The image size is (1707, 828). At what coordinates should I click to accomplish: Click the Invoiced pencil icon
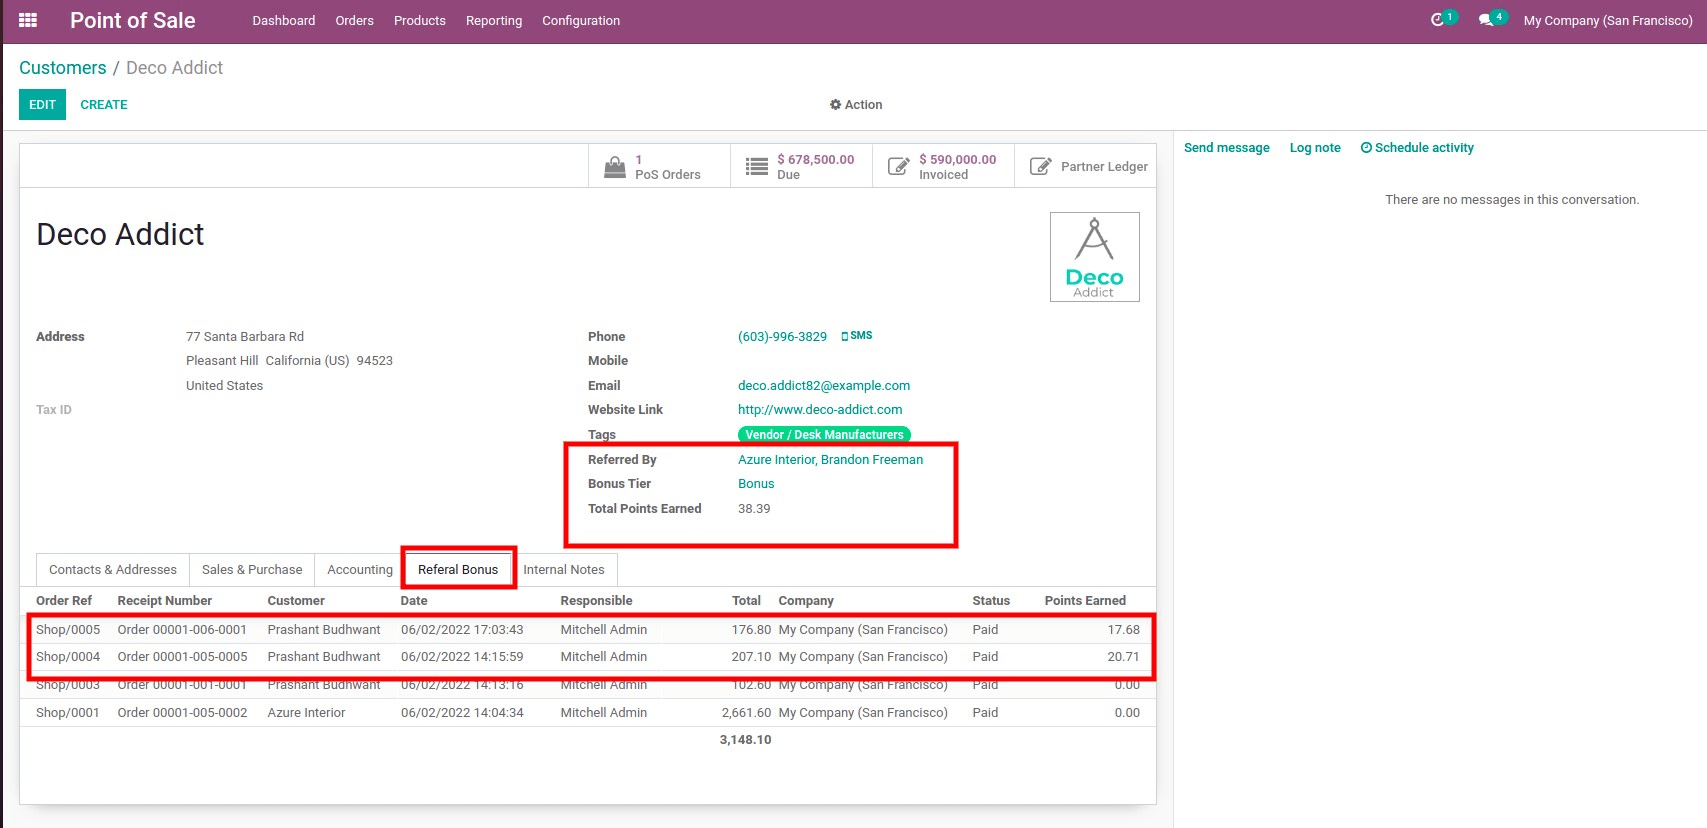[899, 167]
